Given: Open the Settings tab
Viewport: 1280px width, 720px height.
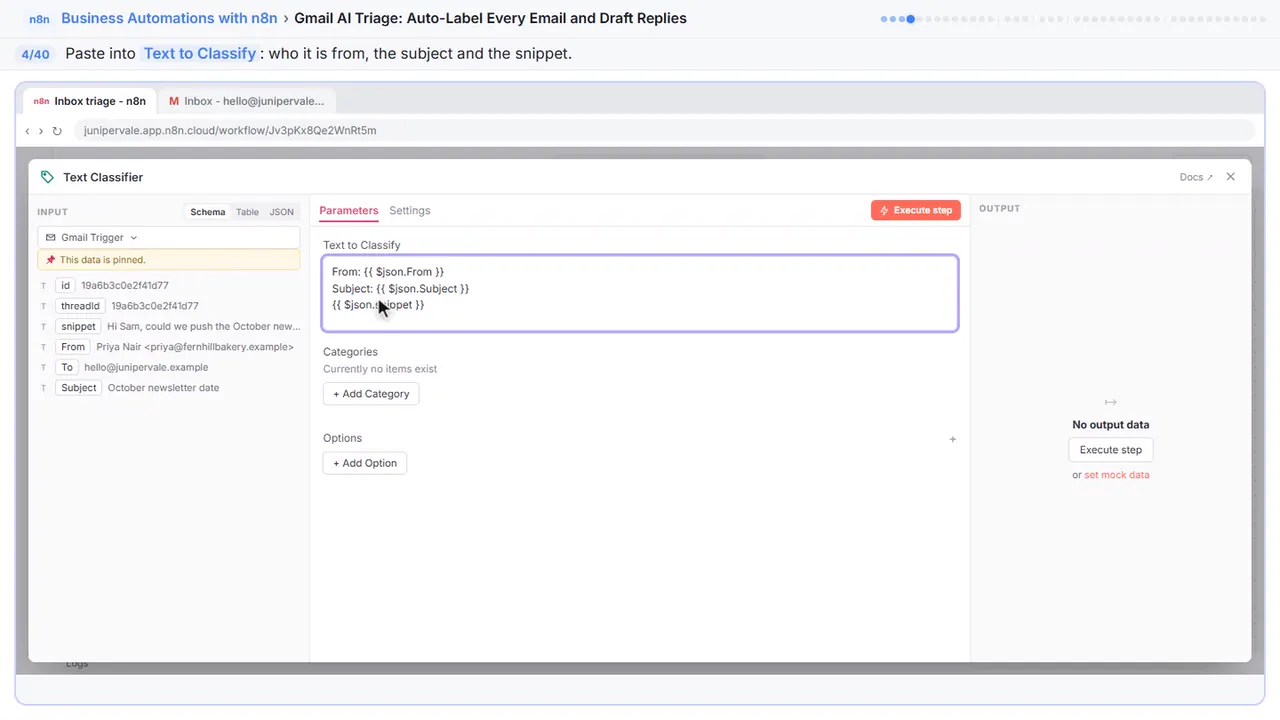Looking at the screenshot, I should pyautogui.click(x=410, y=211).
